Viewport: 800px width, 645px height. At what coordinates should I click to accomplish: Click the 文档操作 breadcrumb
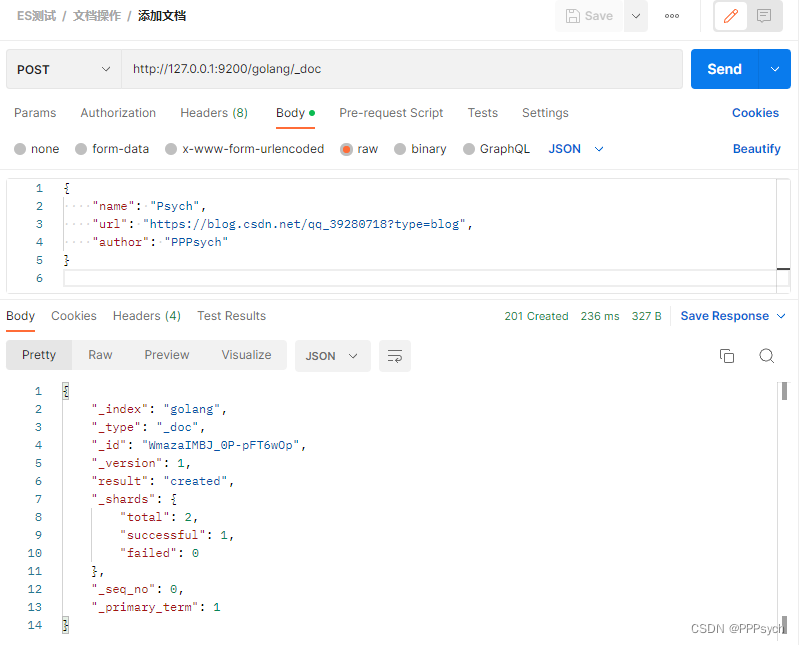[97, 16]
